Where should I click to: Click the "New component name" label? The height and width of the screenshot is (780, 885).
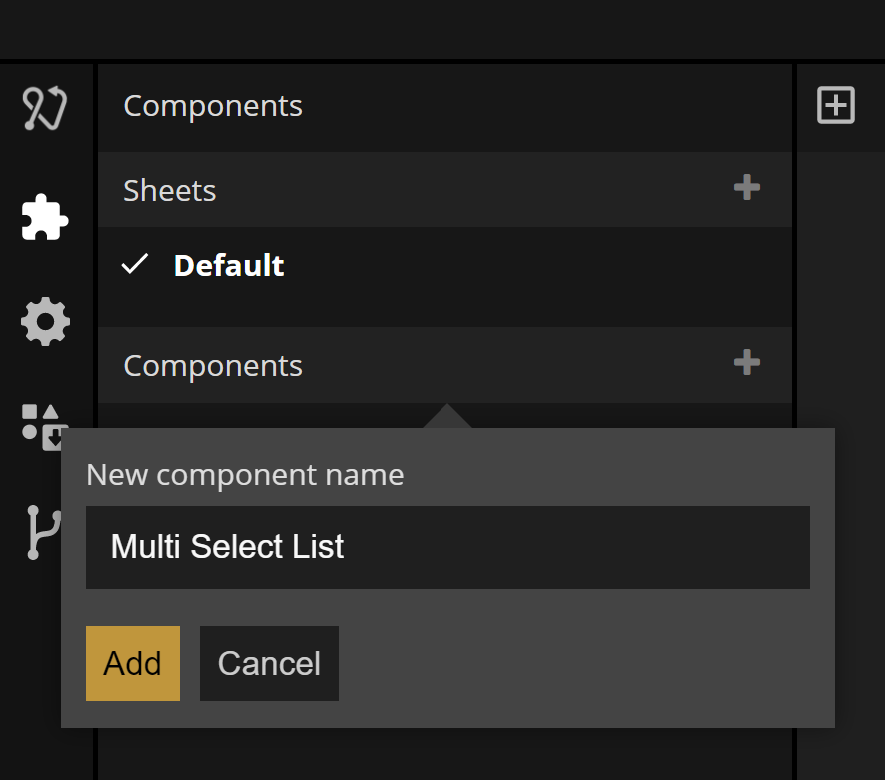(x=245, y=474)
